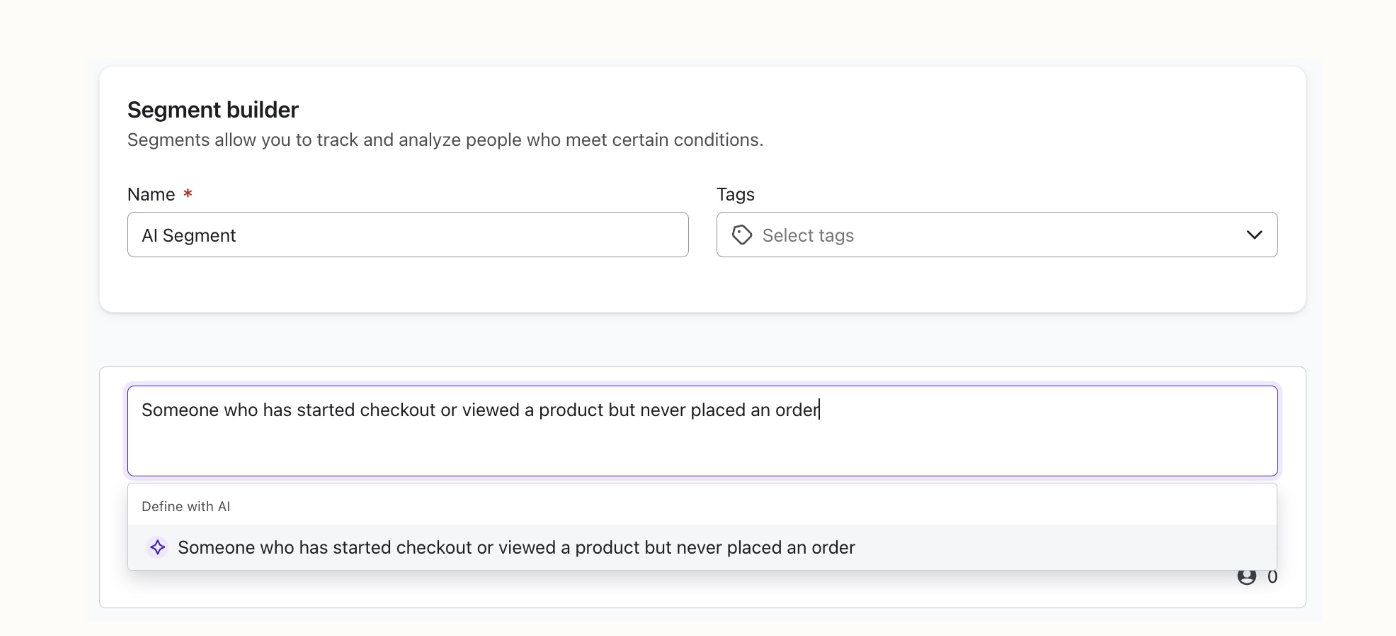Open the Select tags combo box
1396x636 pixels.
coord(996,235)
